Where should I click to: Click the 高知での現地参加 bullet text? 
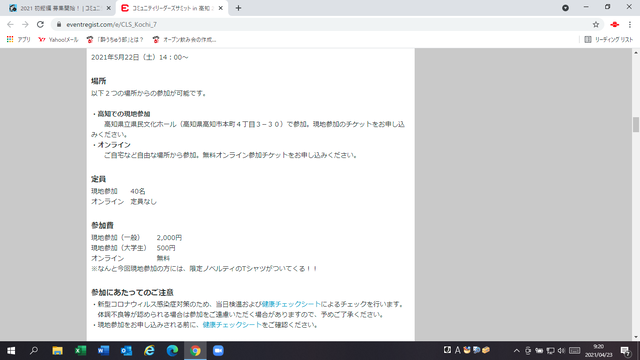(x=124, y=114)
